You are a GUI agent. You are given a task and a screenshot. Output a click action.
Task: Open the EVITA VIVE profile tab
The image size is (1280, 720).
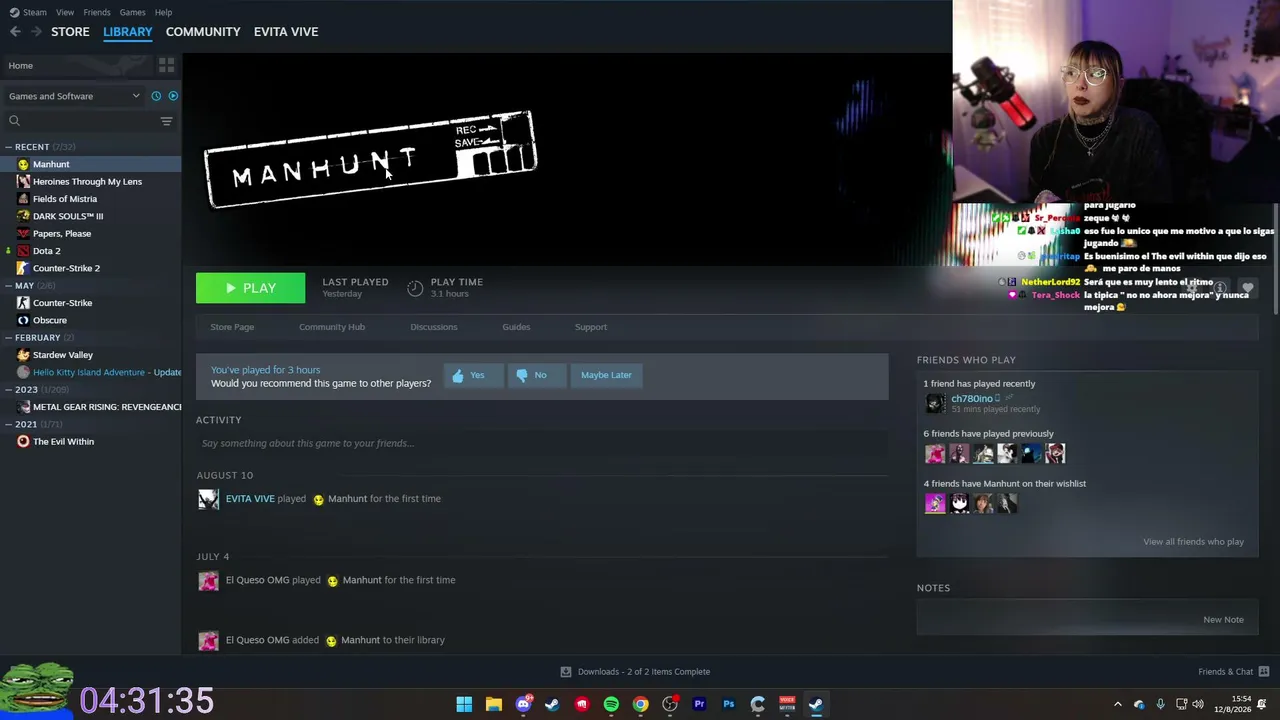[286, 32]
